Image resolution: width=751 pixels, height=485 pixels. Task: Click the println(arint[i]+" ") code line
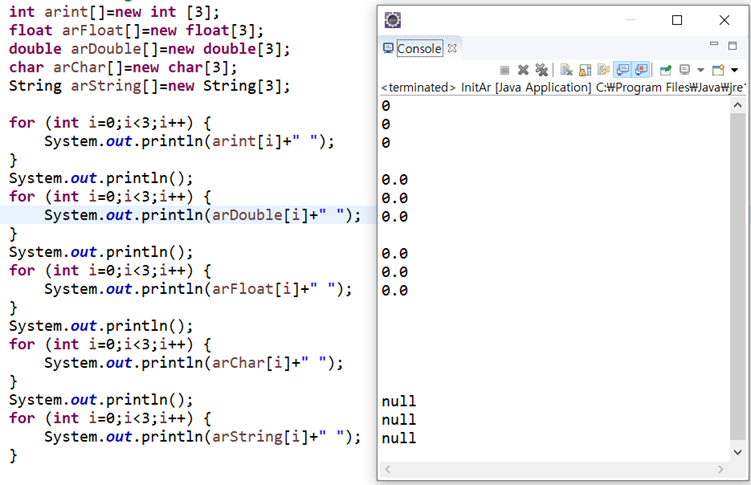click(x=189, y=141)
